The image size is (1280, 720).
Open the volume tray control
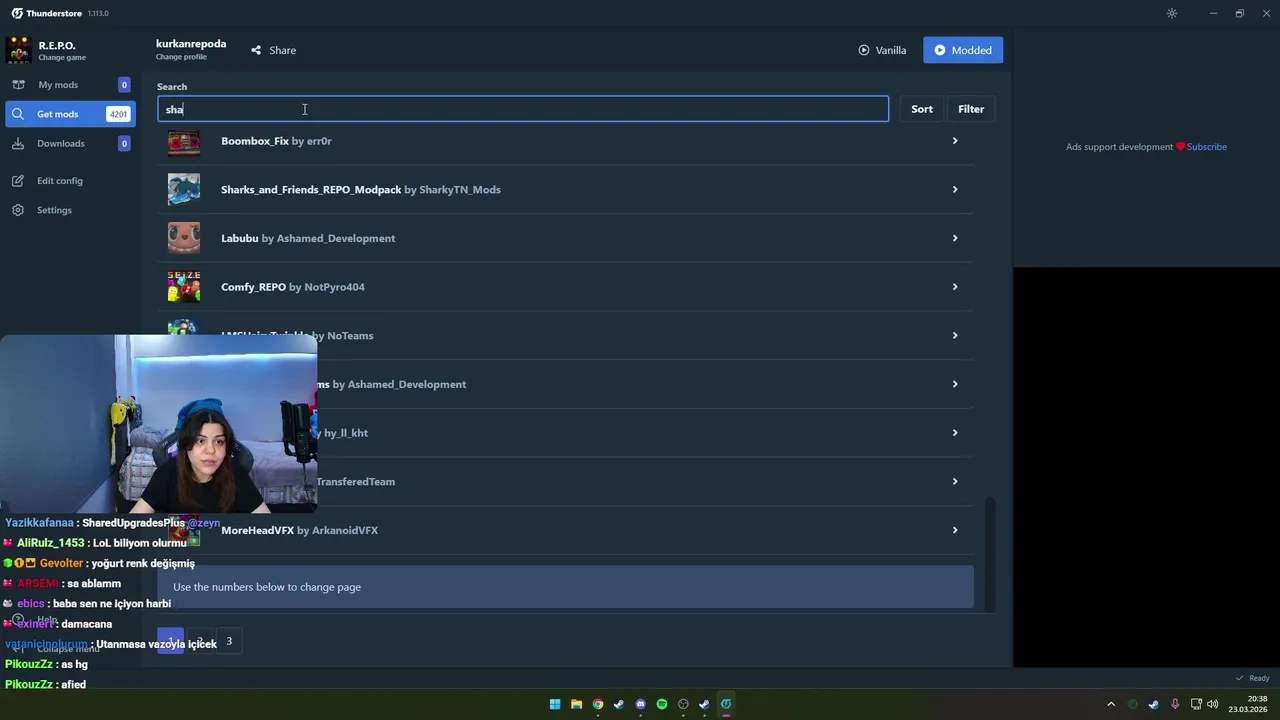[x=1213, y=704]
